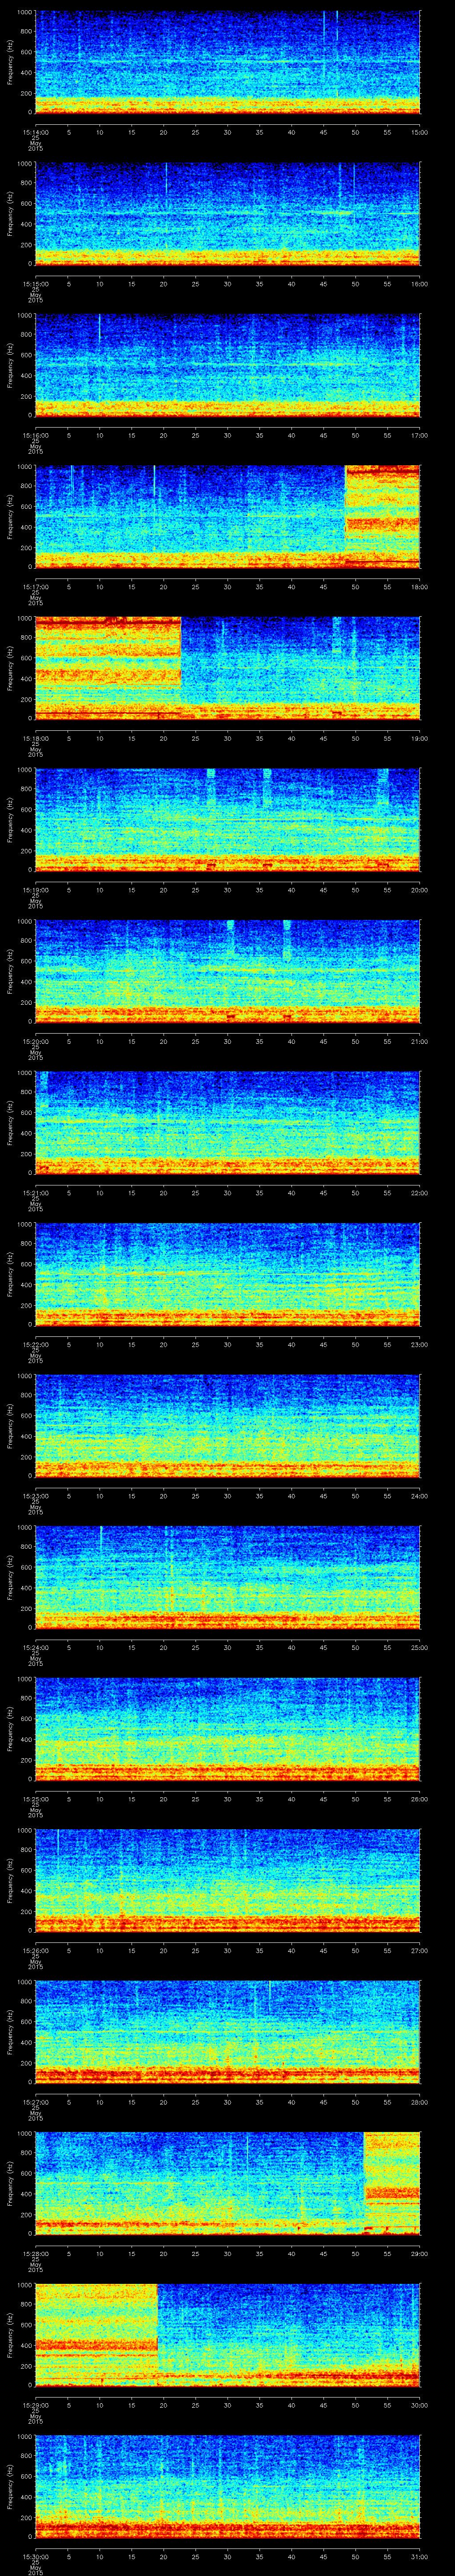The height and width of the screenshot is (2576, 455).
Task: Click the '15:29:00' start time label
Action: click(x=35, y=2406)
